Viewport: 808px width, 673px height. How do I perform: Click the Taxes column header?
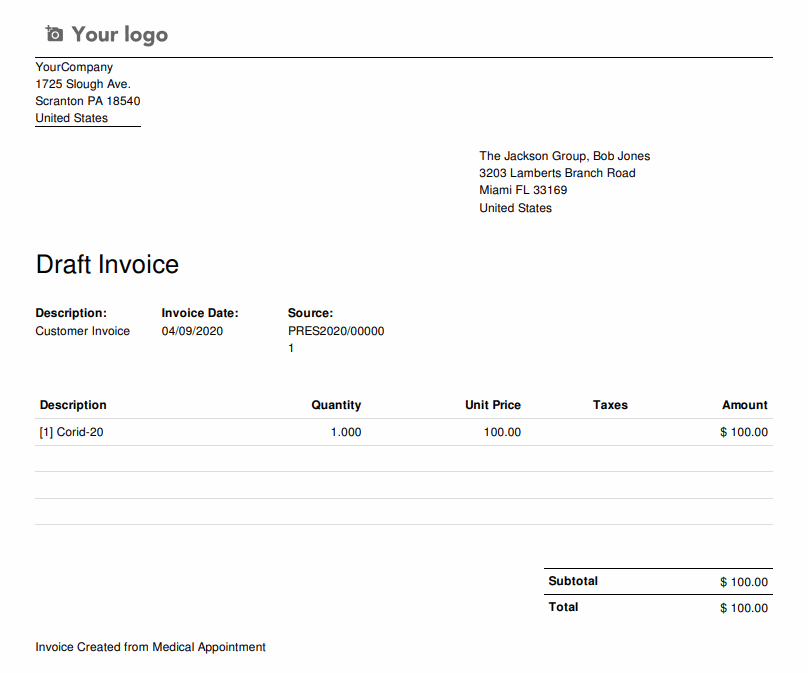[x=610, y=405]
